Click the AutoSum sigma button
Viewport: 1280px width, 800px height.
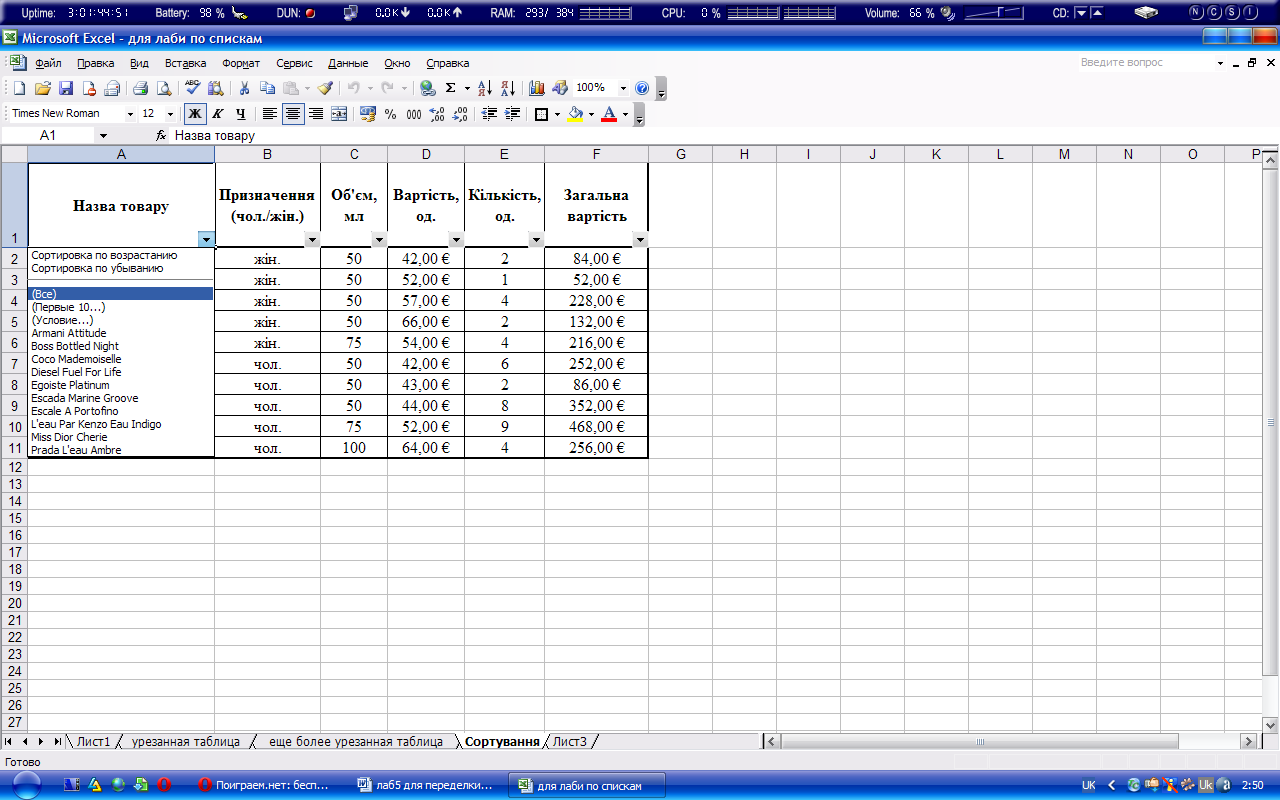coord(450,88)
